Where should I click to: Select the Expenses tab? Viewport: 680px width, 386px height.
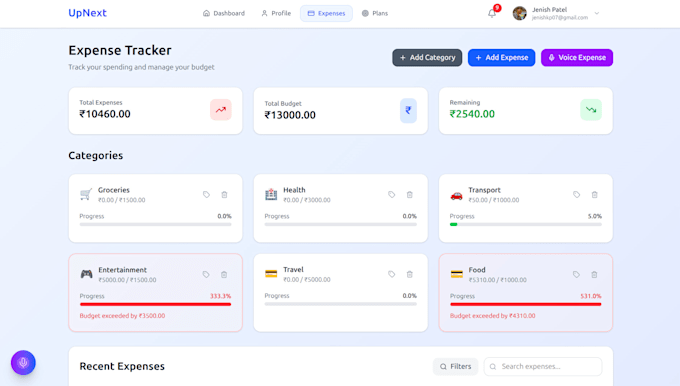point(327,13)
